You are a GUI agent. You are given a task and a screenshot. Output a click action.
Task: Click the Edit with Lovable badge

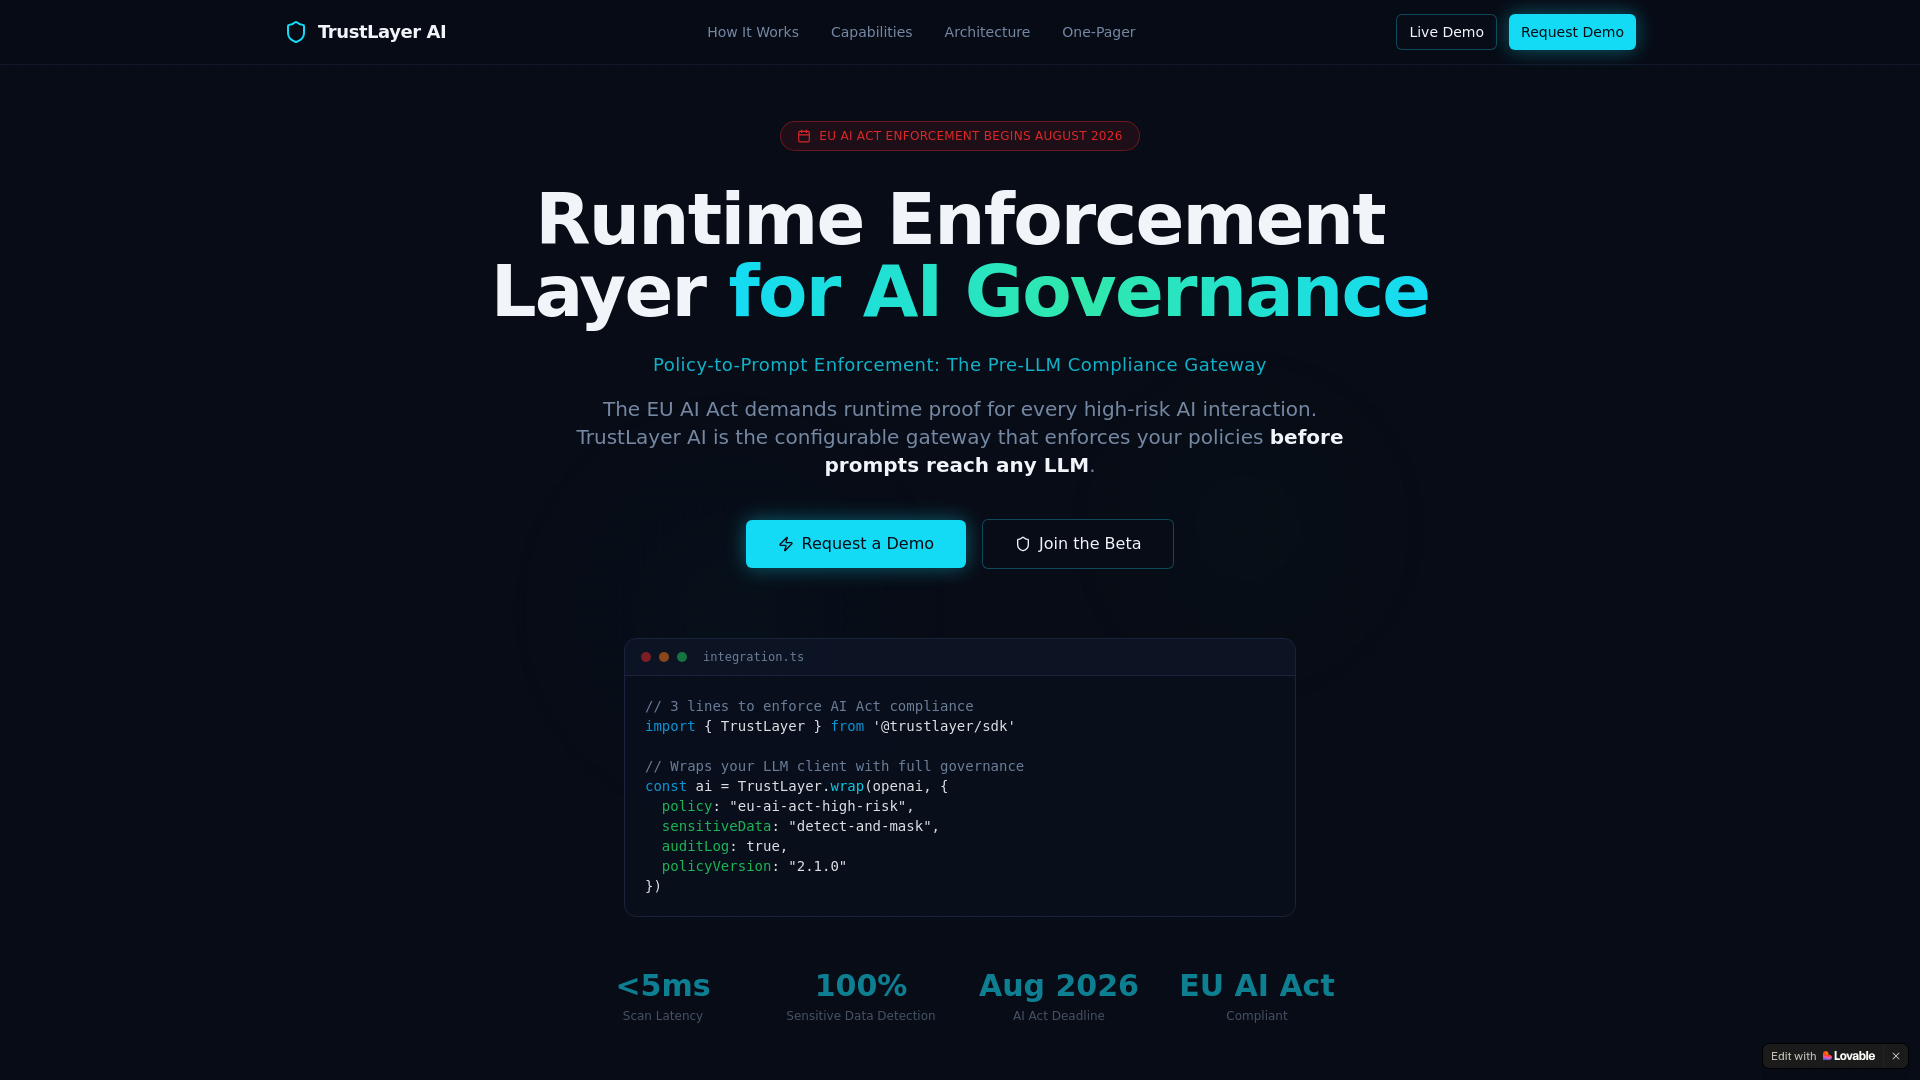(x=1823, y=1056)
